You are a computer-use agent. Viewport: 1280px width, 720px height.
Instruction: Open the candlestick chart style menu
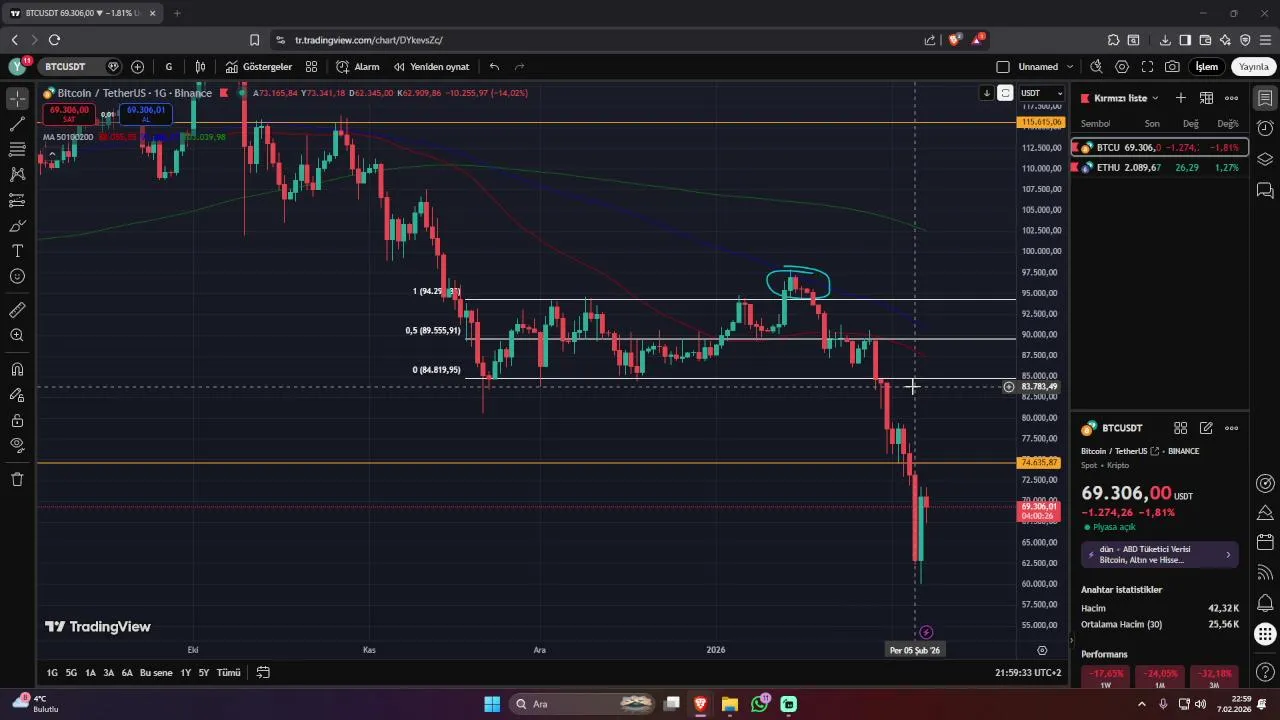tap(201, 67)
